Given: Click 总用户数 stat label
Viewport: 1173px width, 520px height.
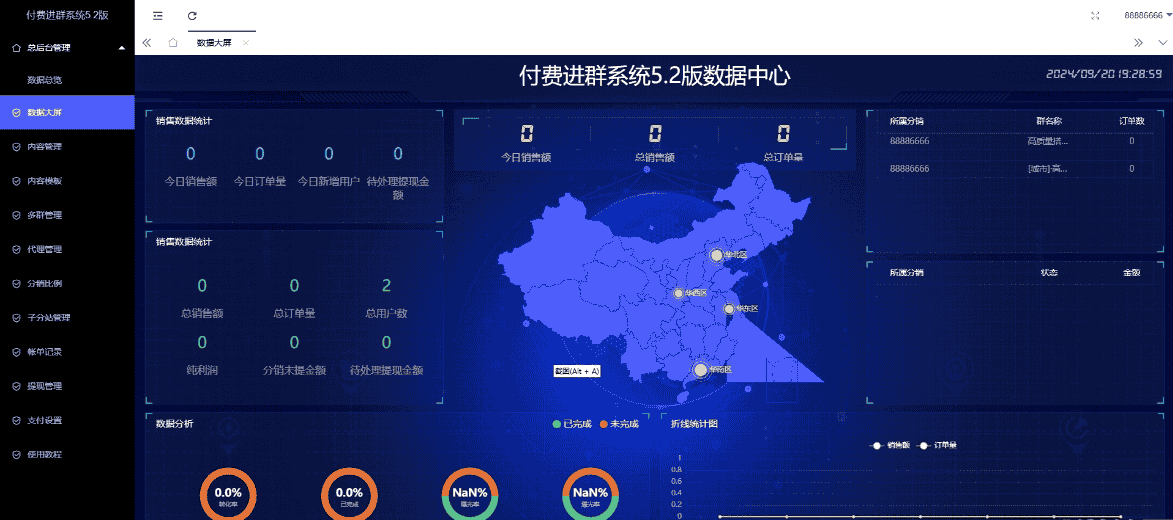Looking at the screenshot, I should coord(387,313).
